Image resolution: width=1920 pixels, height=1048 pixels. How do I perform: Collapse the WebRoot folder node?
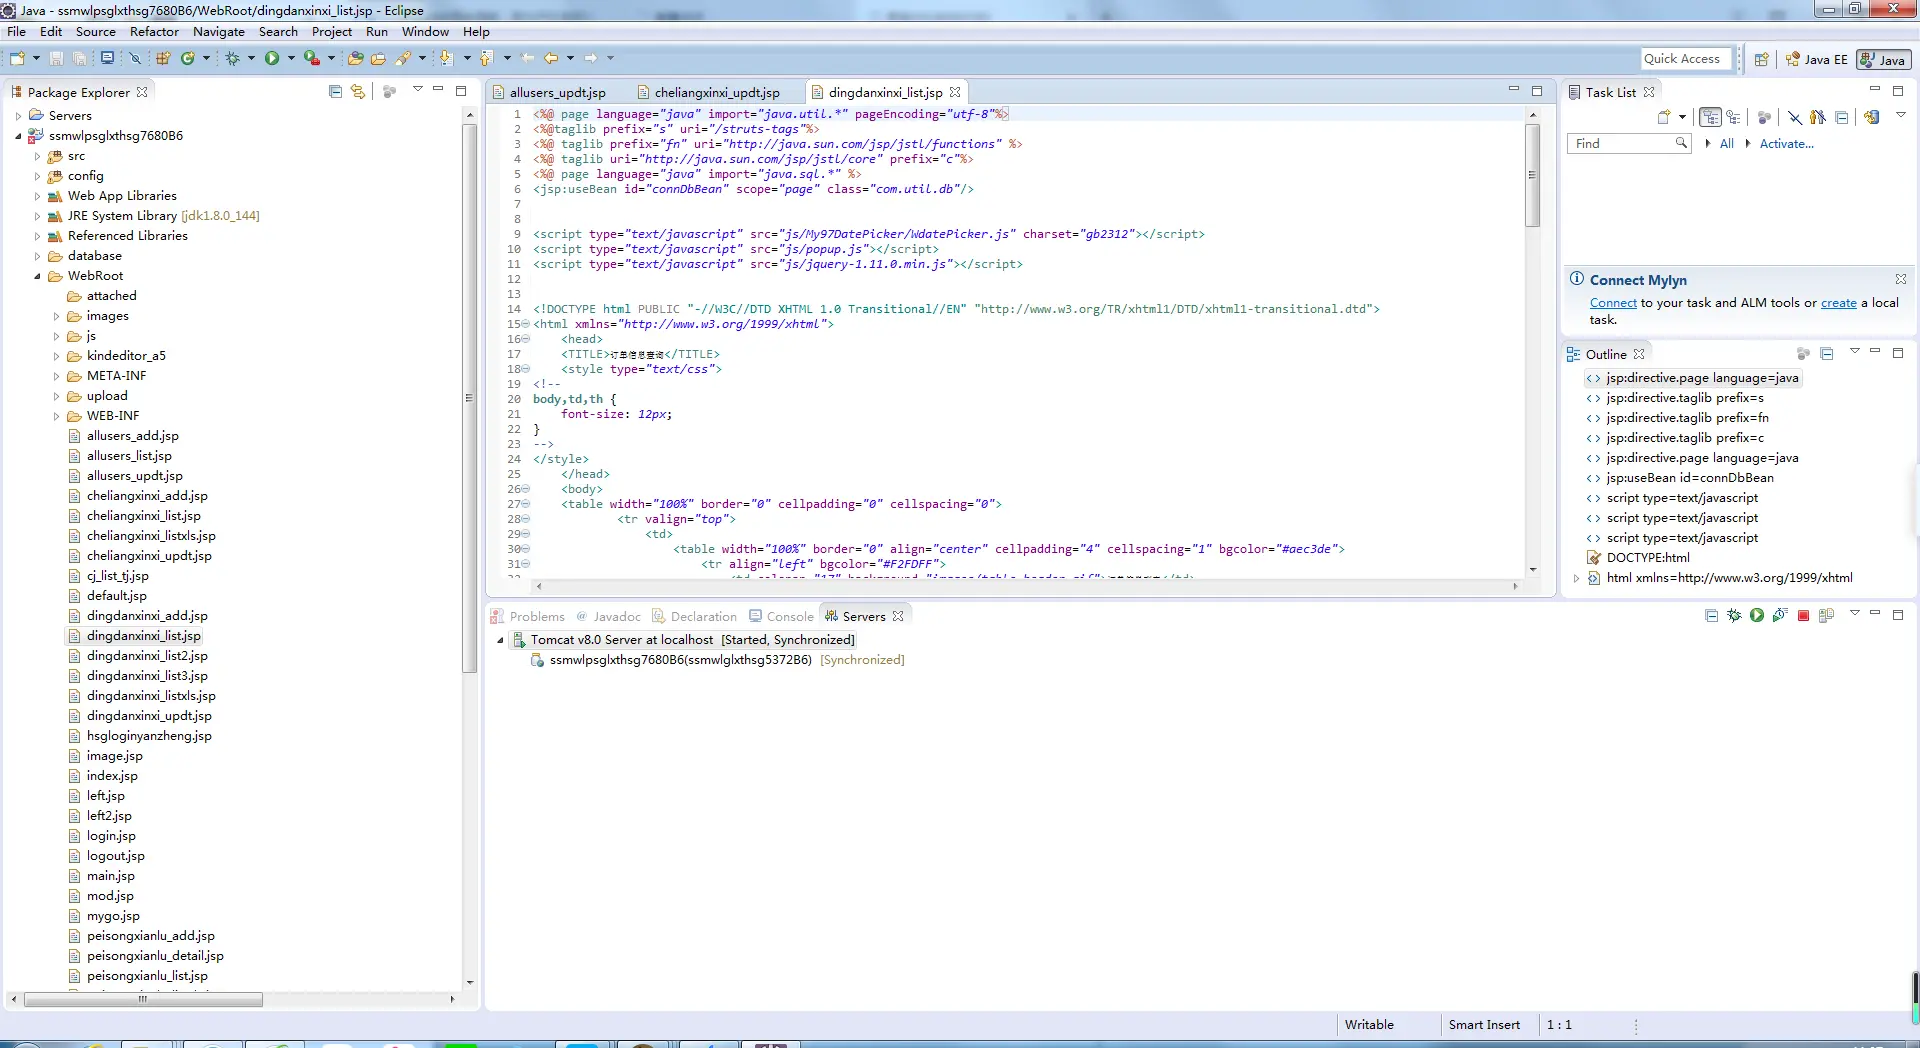click(37, 276)
